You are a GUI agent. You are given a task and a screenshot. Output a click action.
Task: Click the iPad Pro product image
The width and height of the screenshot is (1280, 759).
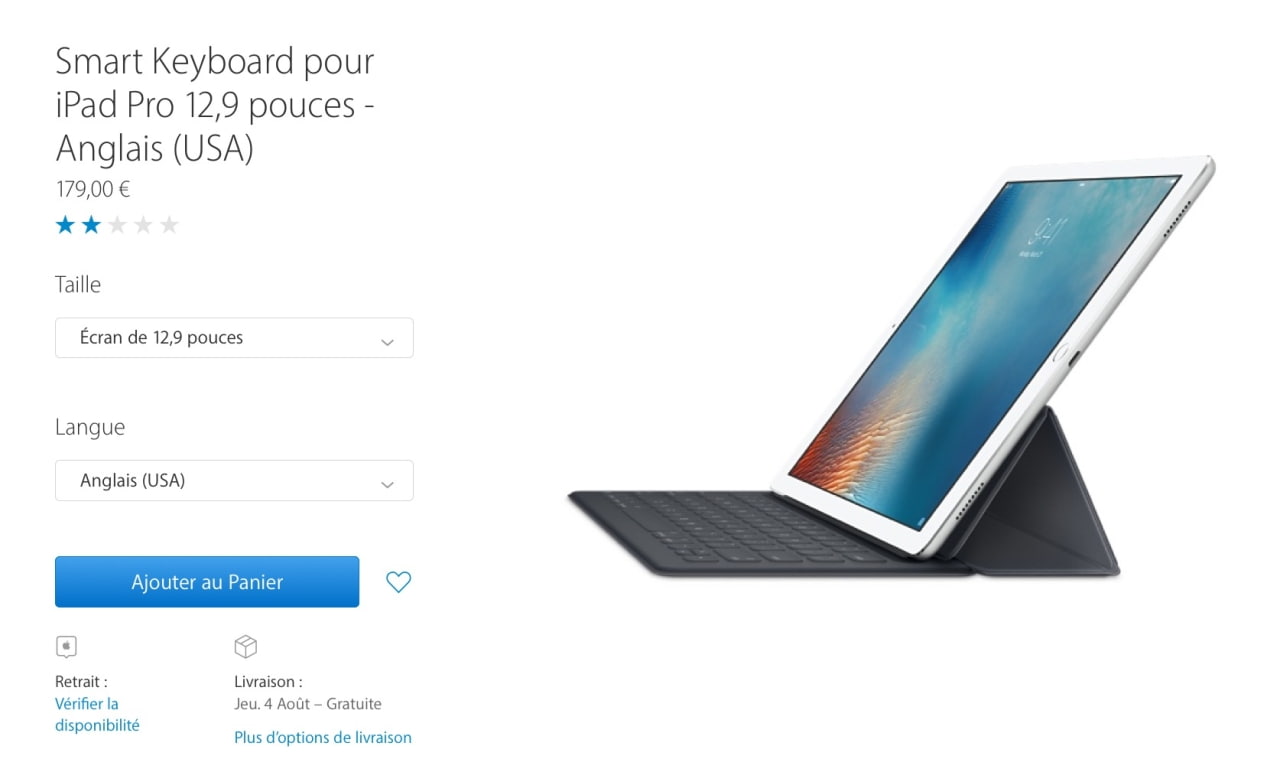[x=893, y=367]
